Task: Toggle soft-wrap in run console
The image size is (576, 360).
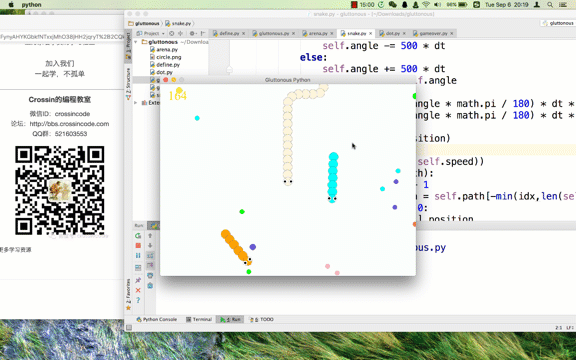Action: pos(150,255)
